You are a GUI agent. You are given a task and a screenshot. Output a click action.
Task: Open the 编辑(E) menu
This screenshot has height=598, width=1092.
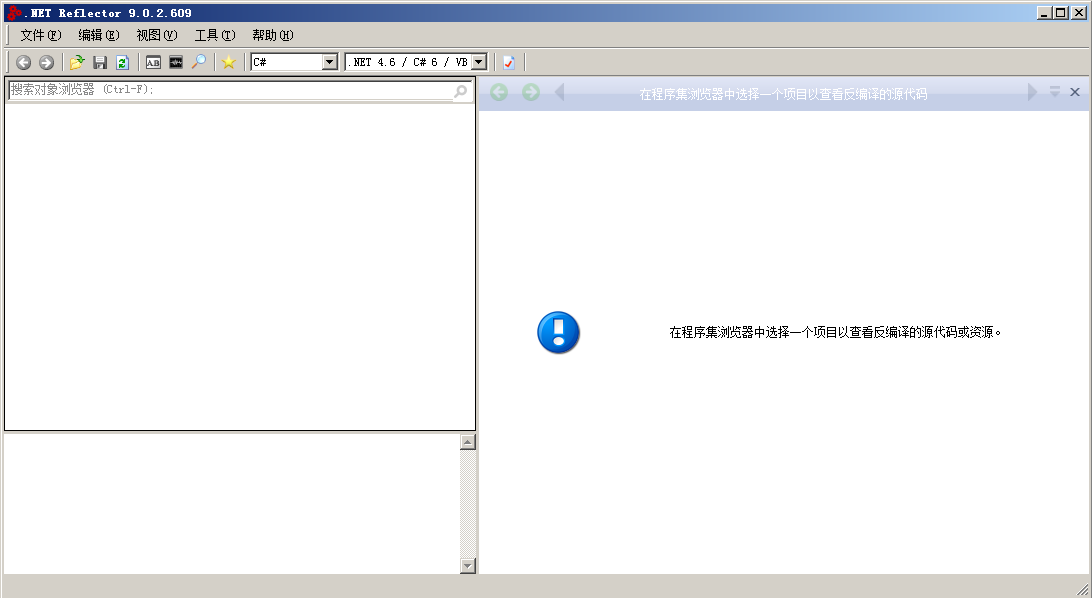point(98,35)
